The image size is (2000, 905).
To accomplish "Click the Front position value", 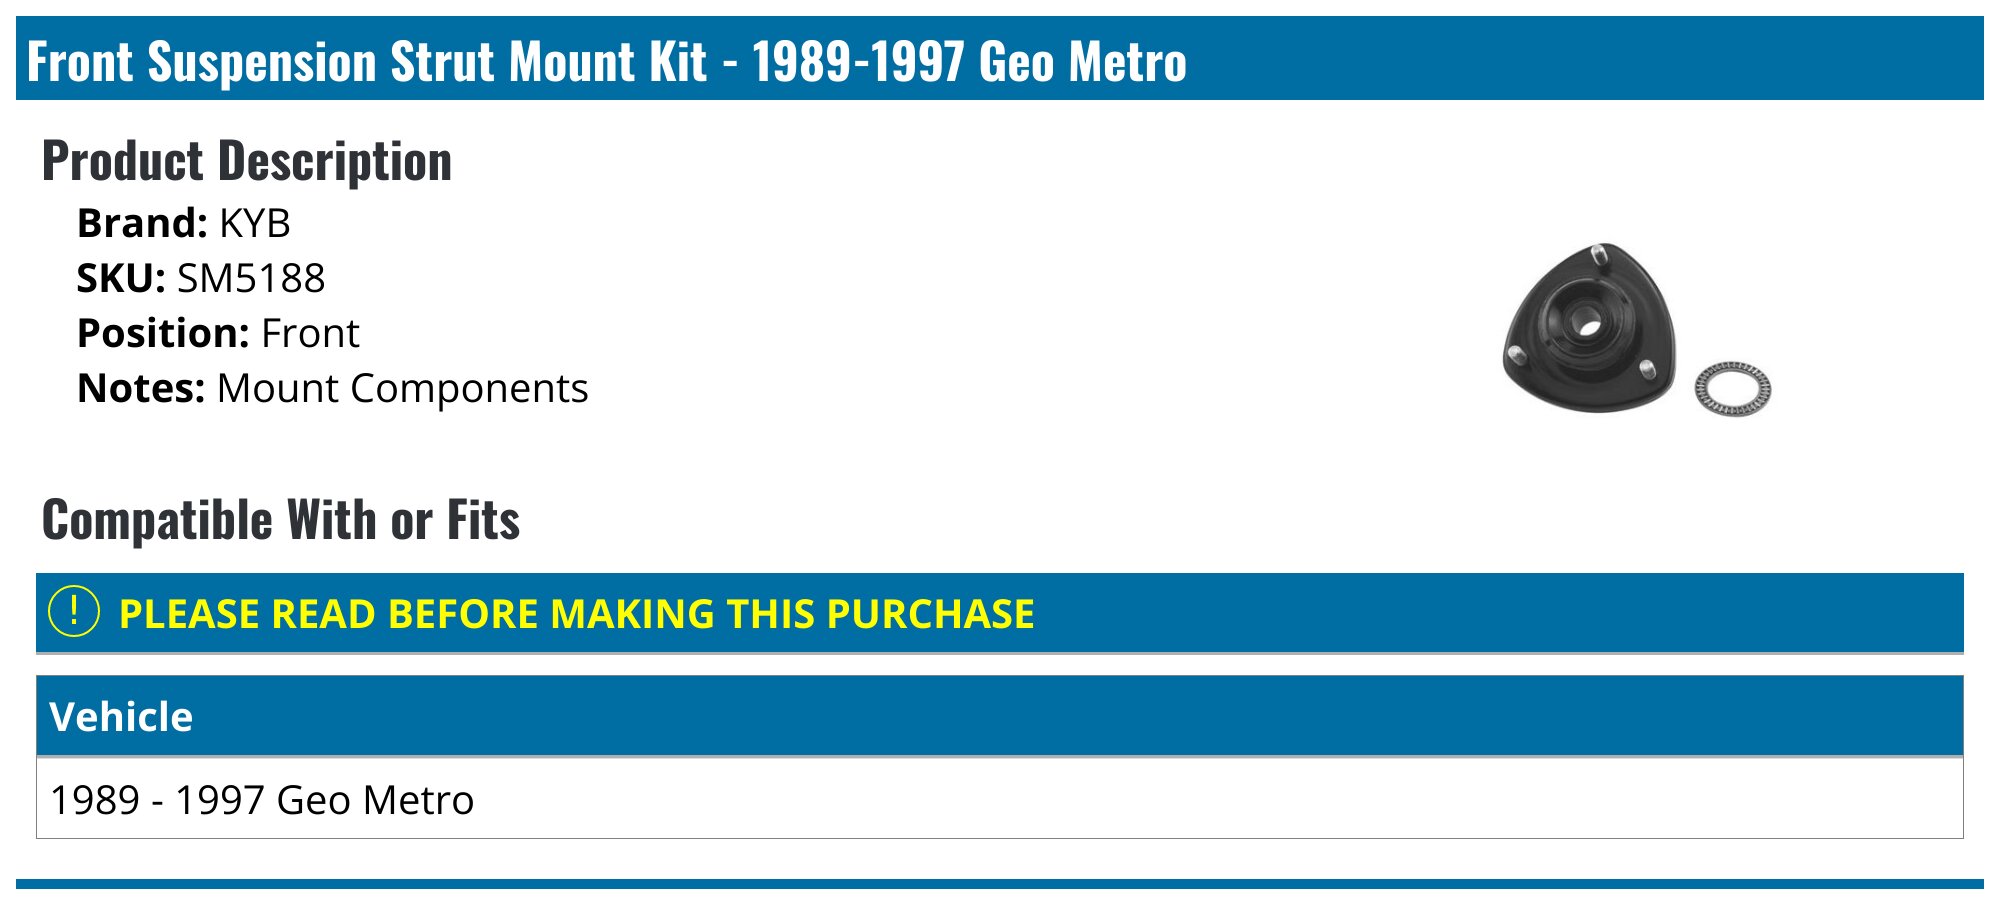I will 310,333.
